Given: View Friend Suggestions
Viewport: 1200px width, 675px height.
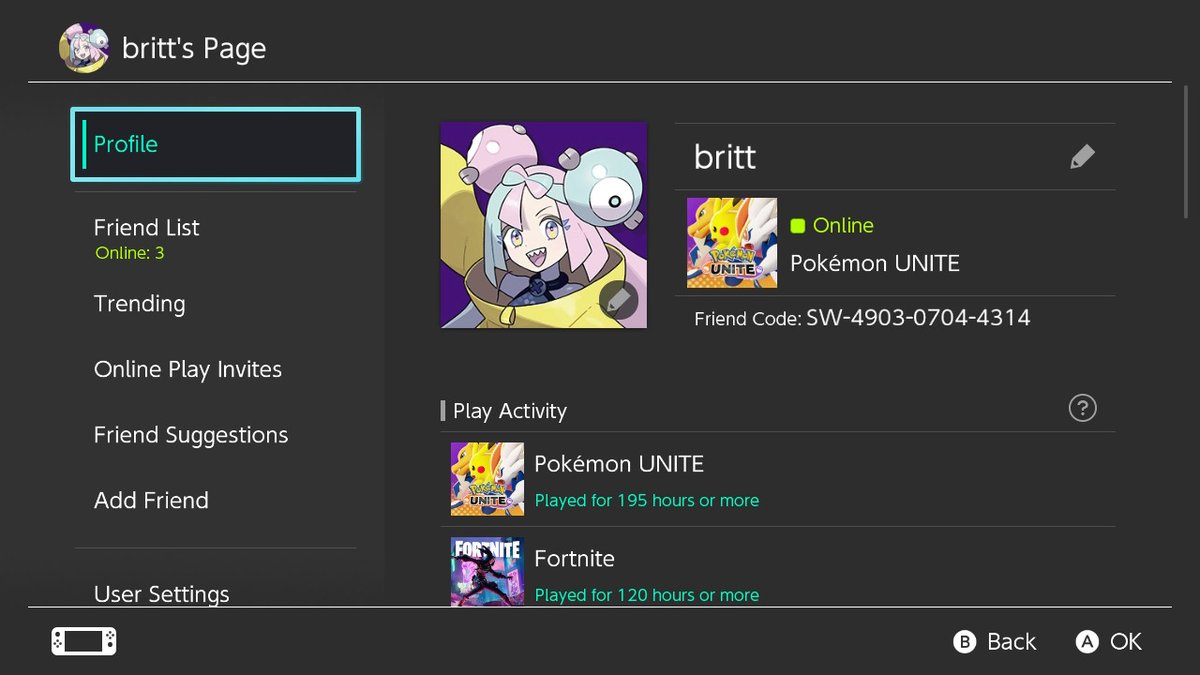Looking at the screenshot, I should tap(191, 435).
